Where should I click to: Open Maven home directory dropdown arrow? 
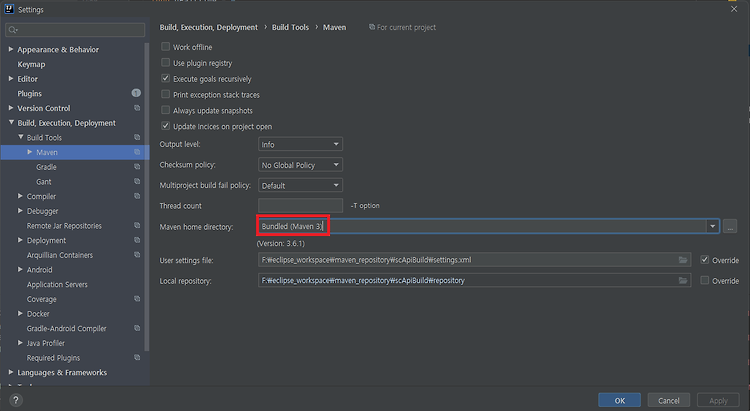[x=713, y=226]
